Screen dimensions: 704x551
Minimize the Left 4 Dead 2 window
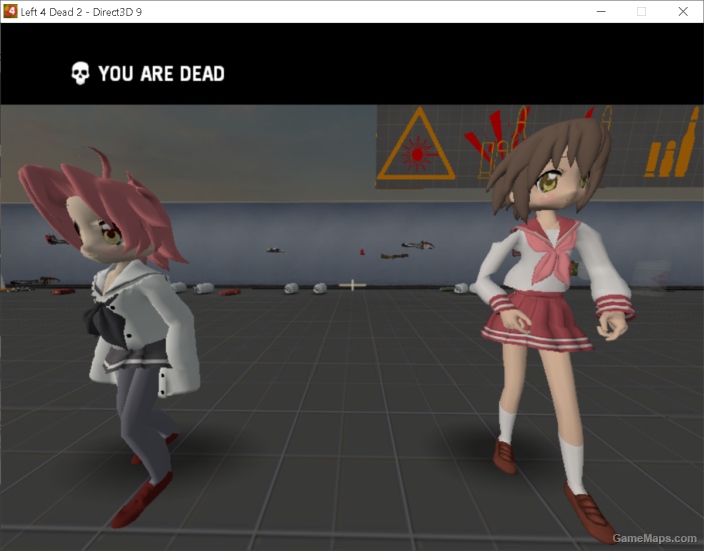(601, 12)
